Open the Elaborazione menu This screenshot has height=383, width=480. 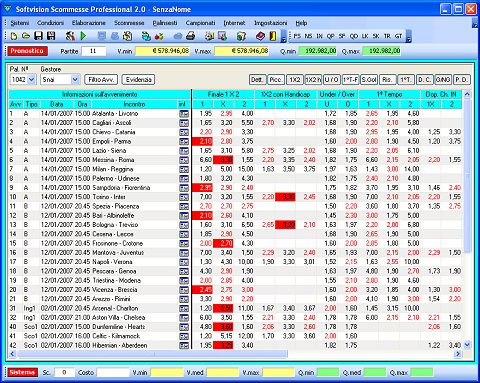click(89, 23)
